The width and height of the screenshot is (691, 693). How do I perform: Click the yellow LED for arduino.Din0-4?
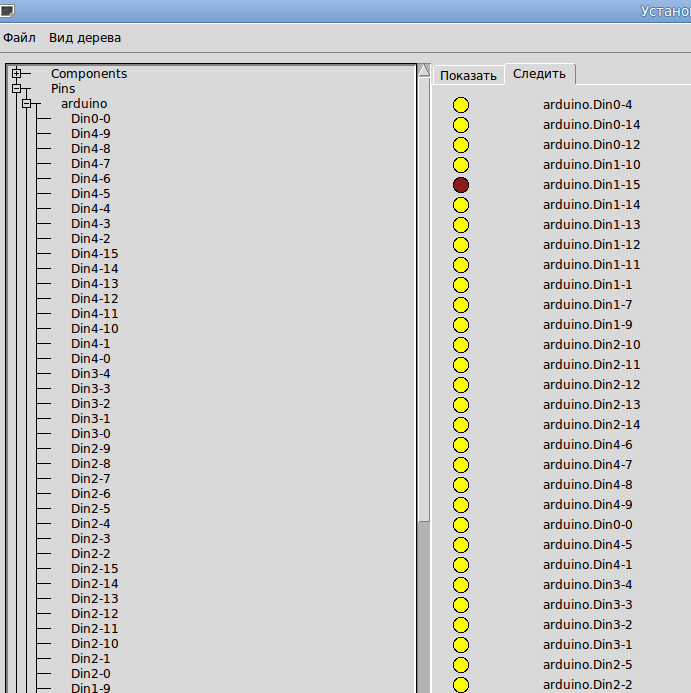click(x=461, y=105)
